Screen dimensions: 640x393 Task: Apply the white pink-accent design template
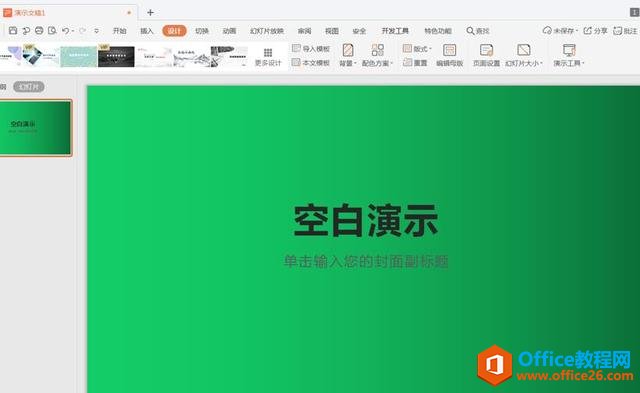click(x=154, y=56)
